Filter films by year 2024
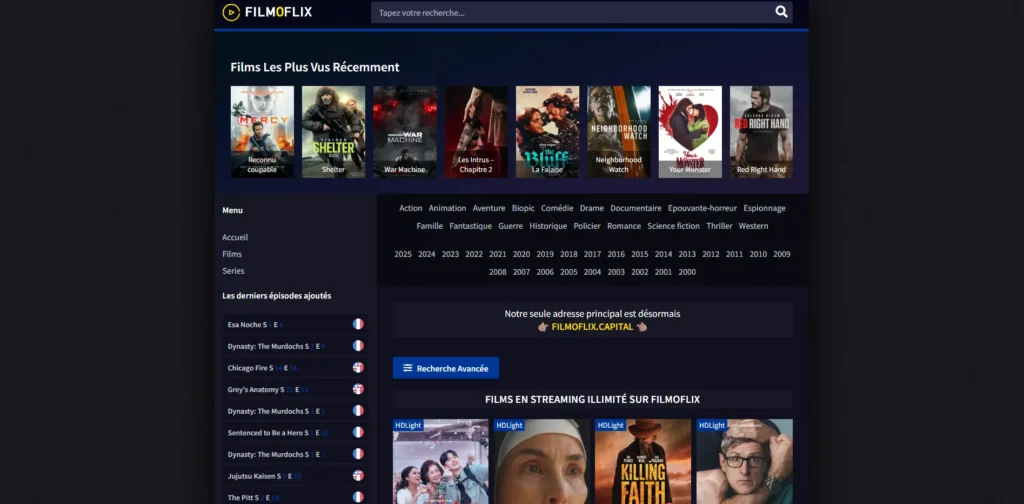The height and width of the screenshot is (504, 1024). coord(426,255)
